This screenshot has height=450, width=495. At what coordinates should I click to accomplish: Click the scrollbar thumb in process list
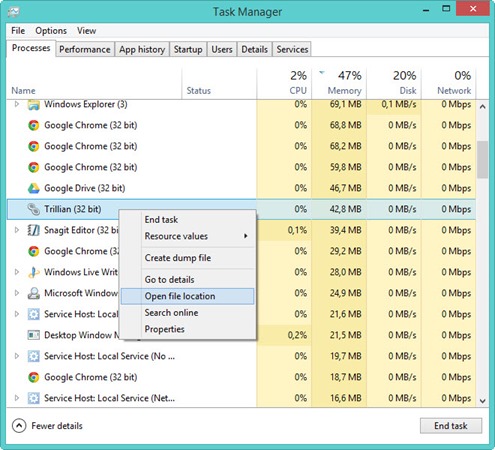pos(482,160)
